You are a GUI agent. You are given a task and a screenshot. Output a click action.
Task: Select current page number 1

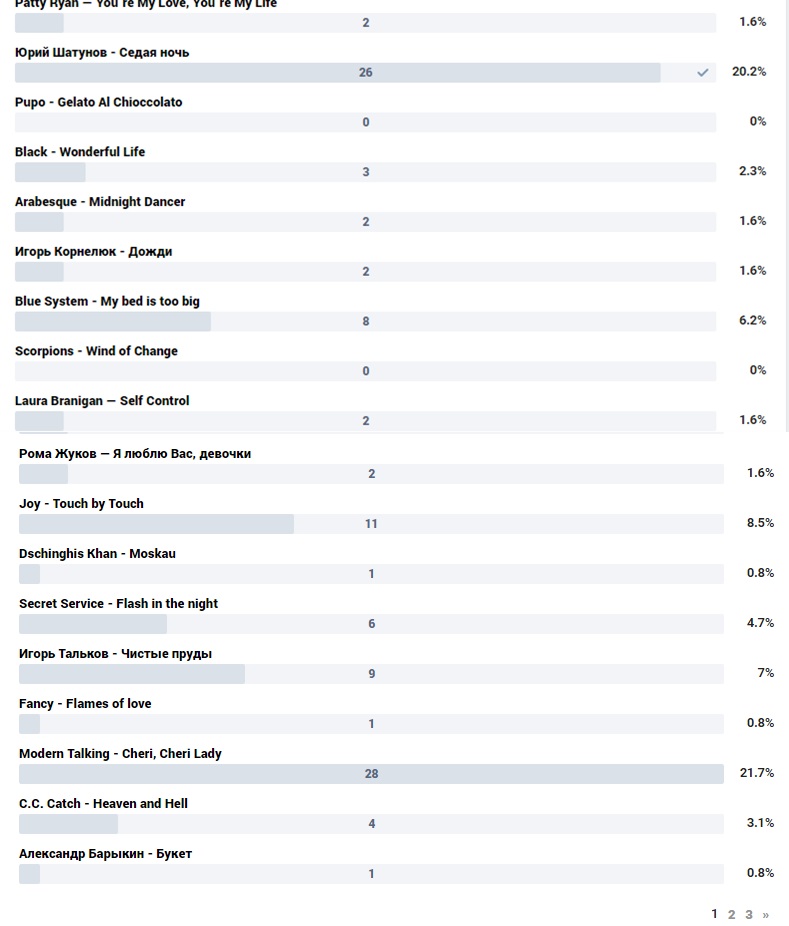[x=714, y=914]
